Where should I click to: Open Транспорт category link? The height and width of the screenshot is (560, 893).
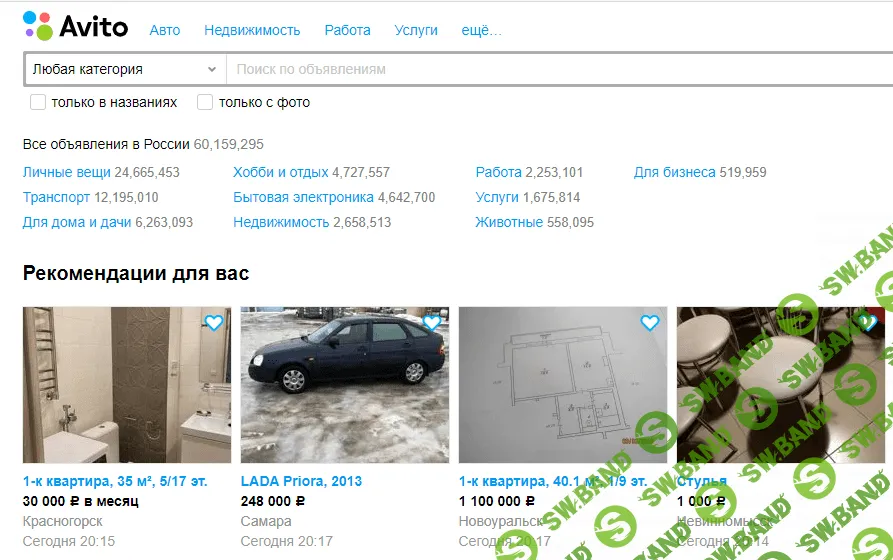56,197
